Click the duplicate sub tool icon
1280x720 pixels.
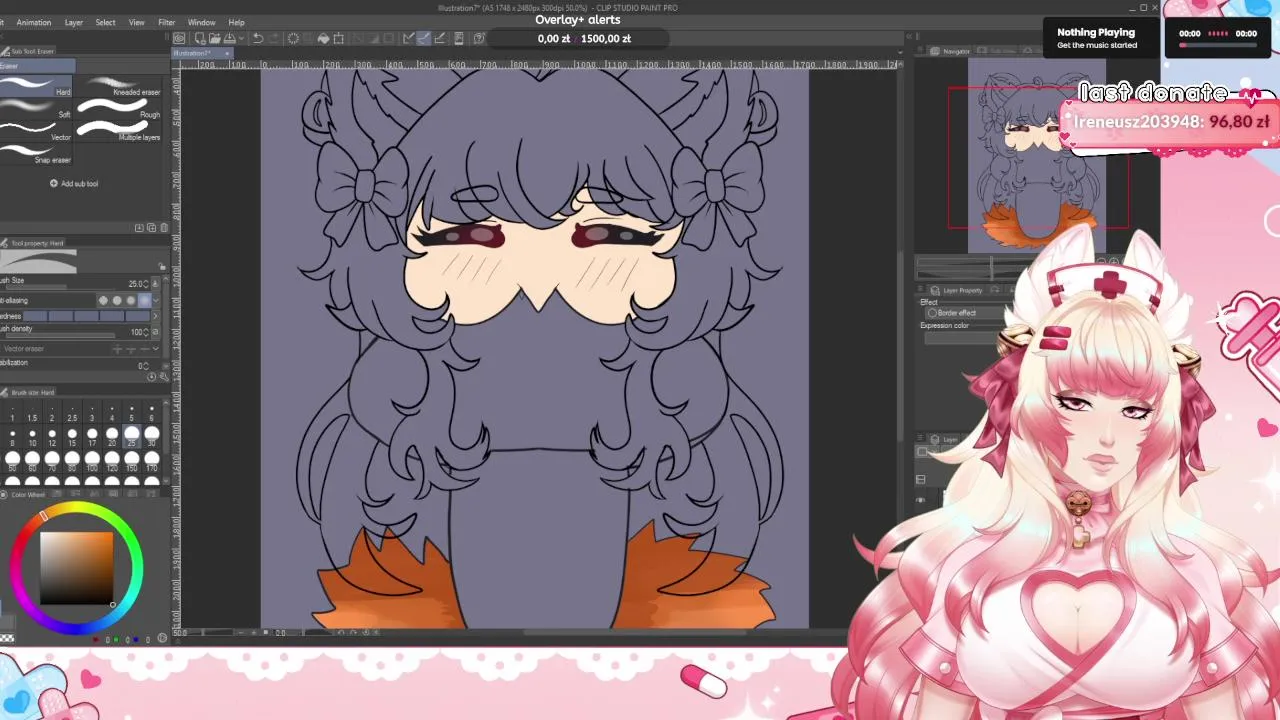coord(152,228)
